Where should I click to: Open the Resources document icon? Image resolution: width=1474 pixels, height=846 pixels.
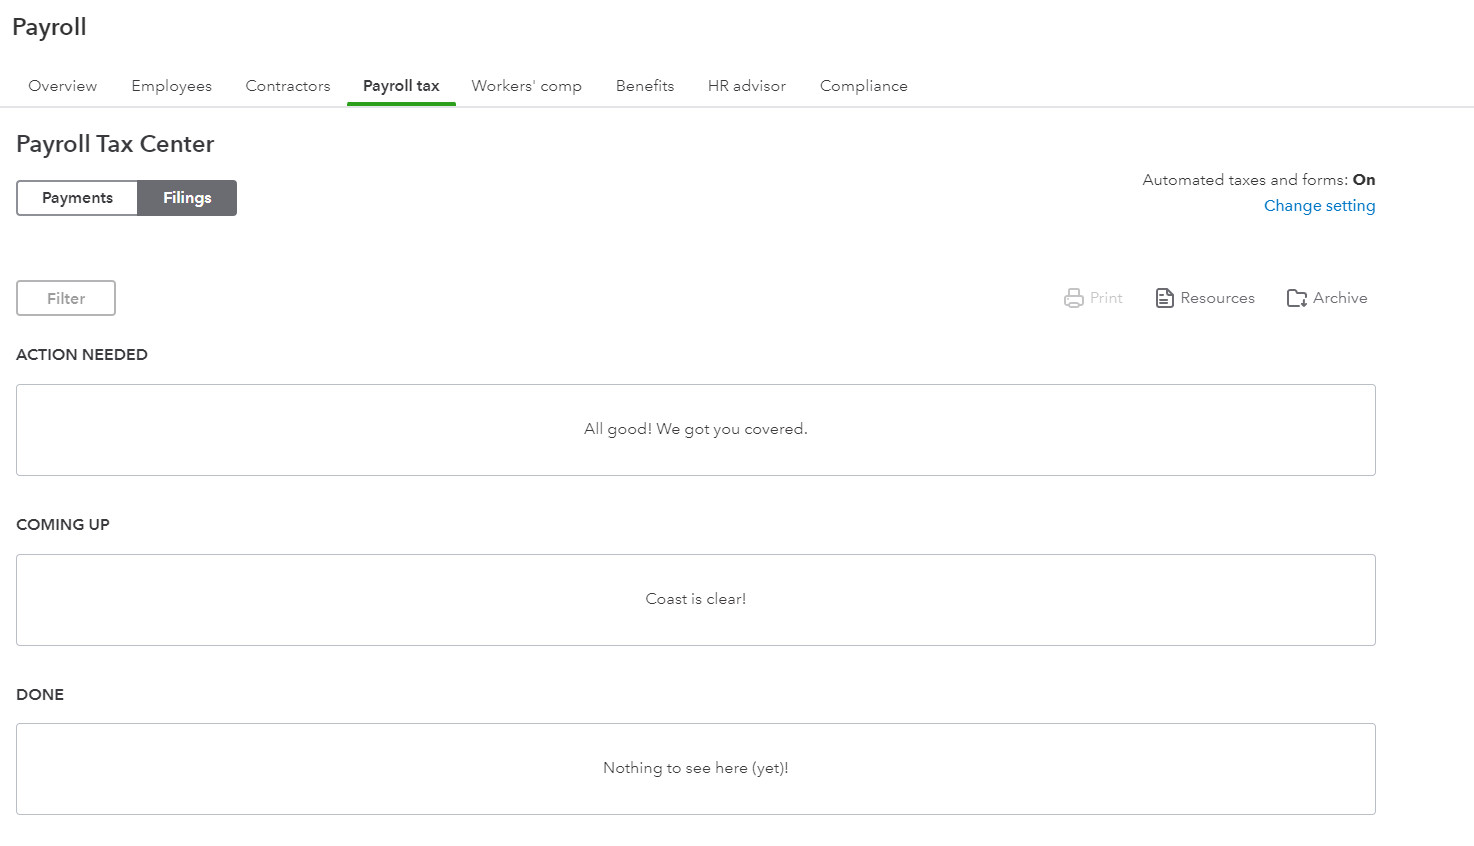point(1164,298)
